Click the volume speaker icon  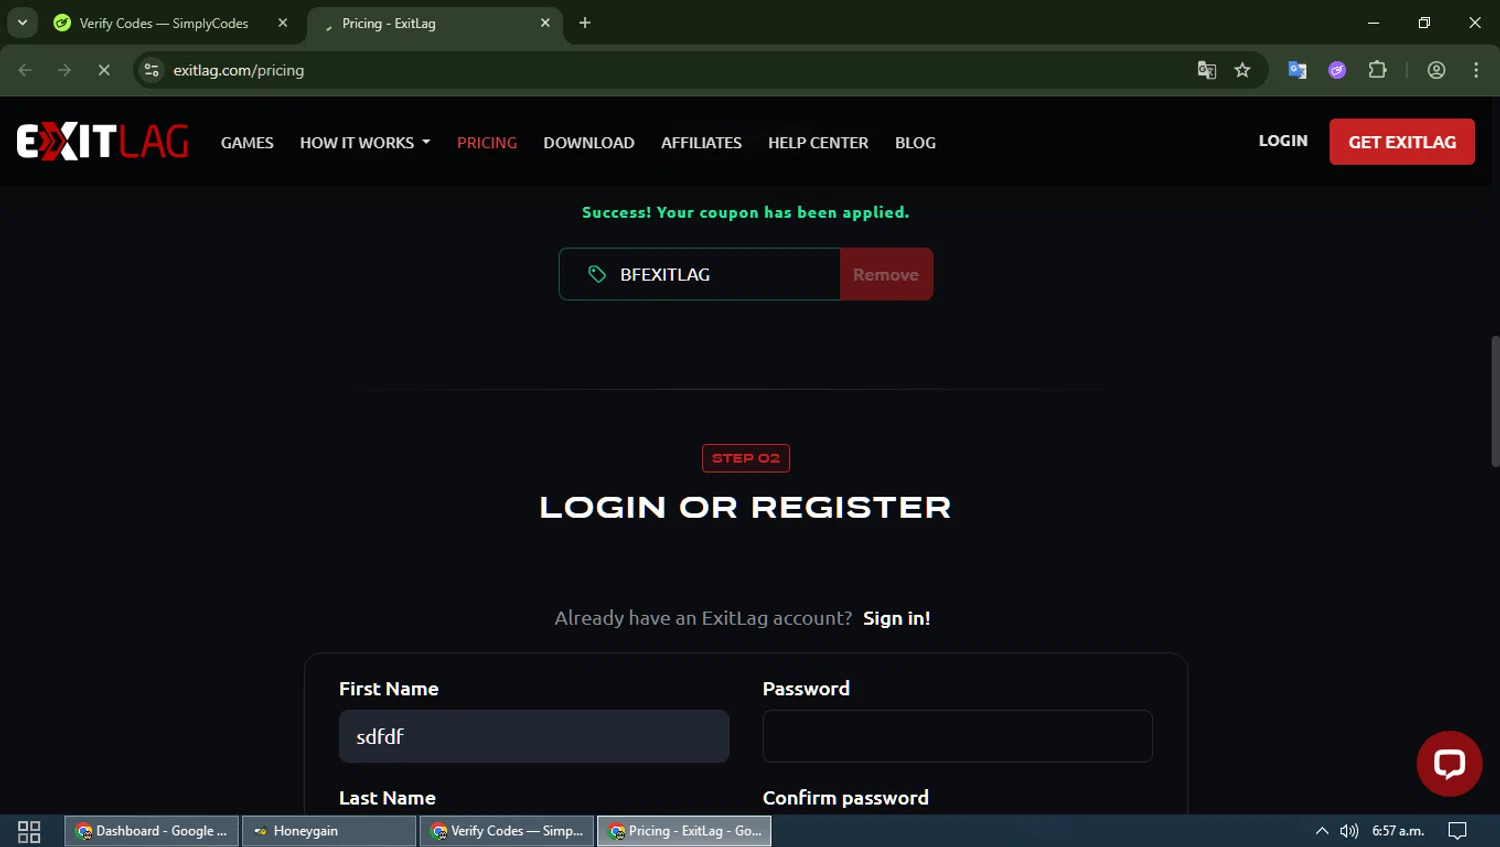(x=1349, y=831)
